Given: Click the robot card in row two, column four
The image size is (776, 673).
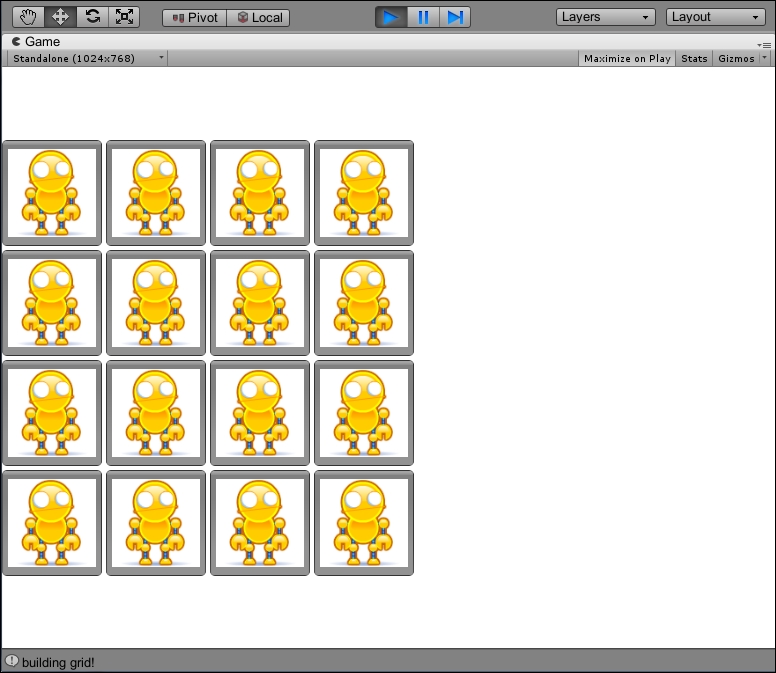Looking at the screenshot, I should (364, 303).
